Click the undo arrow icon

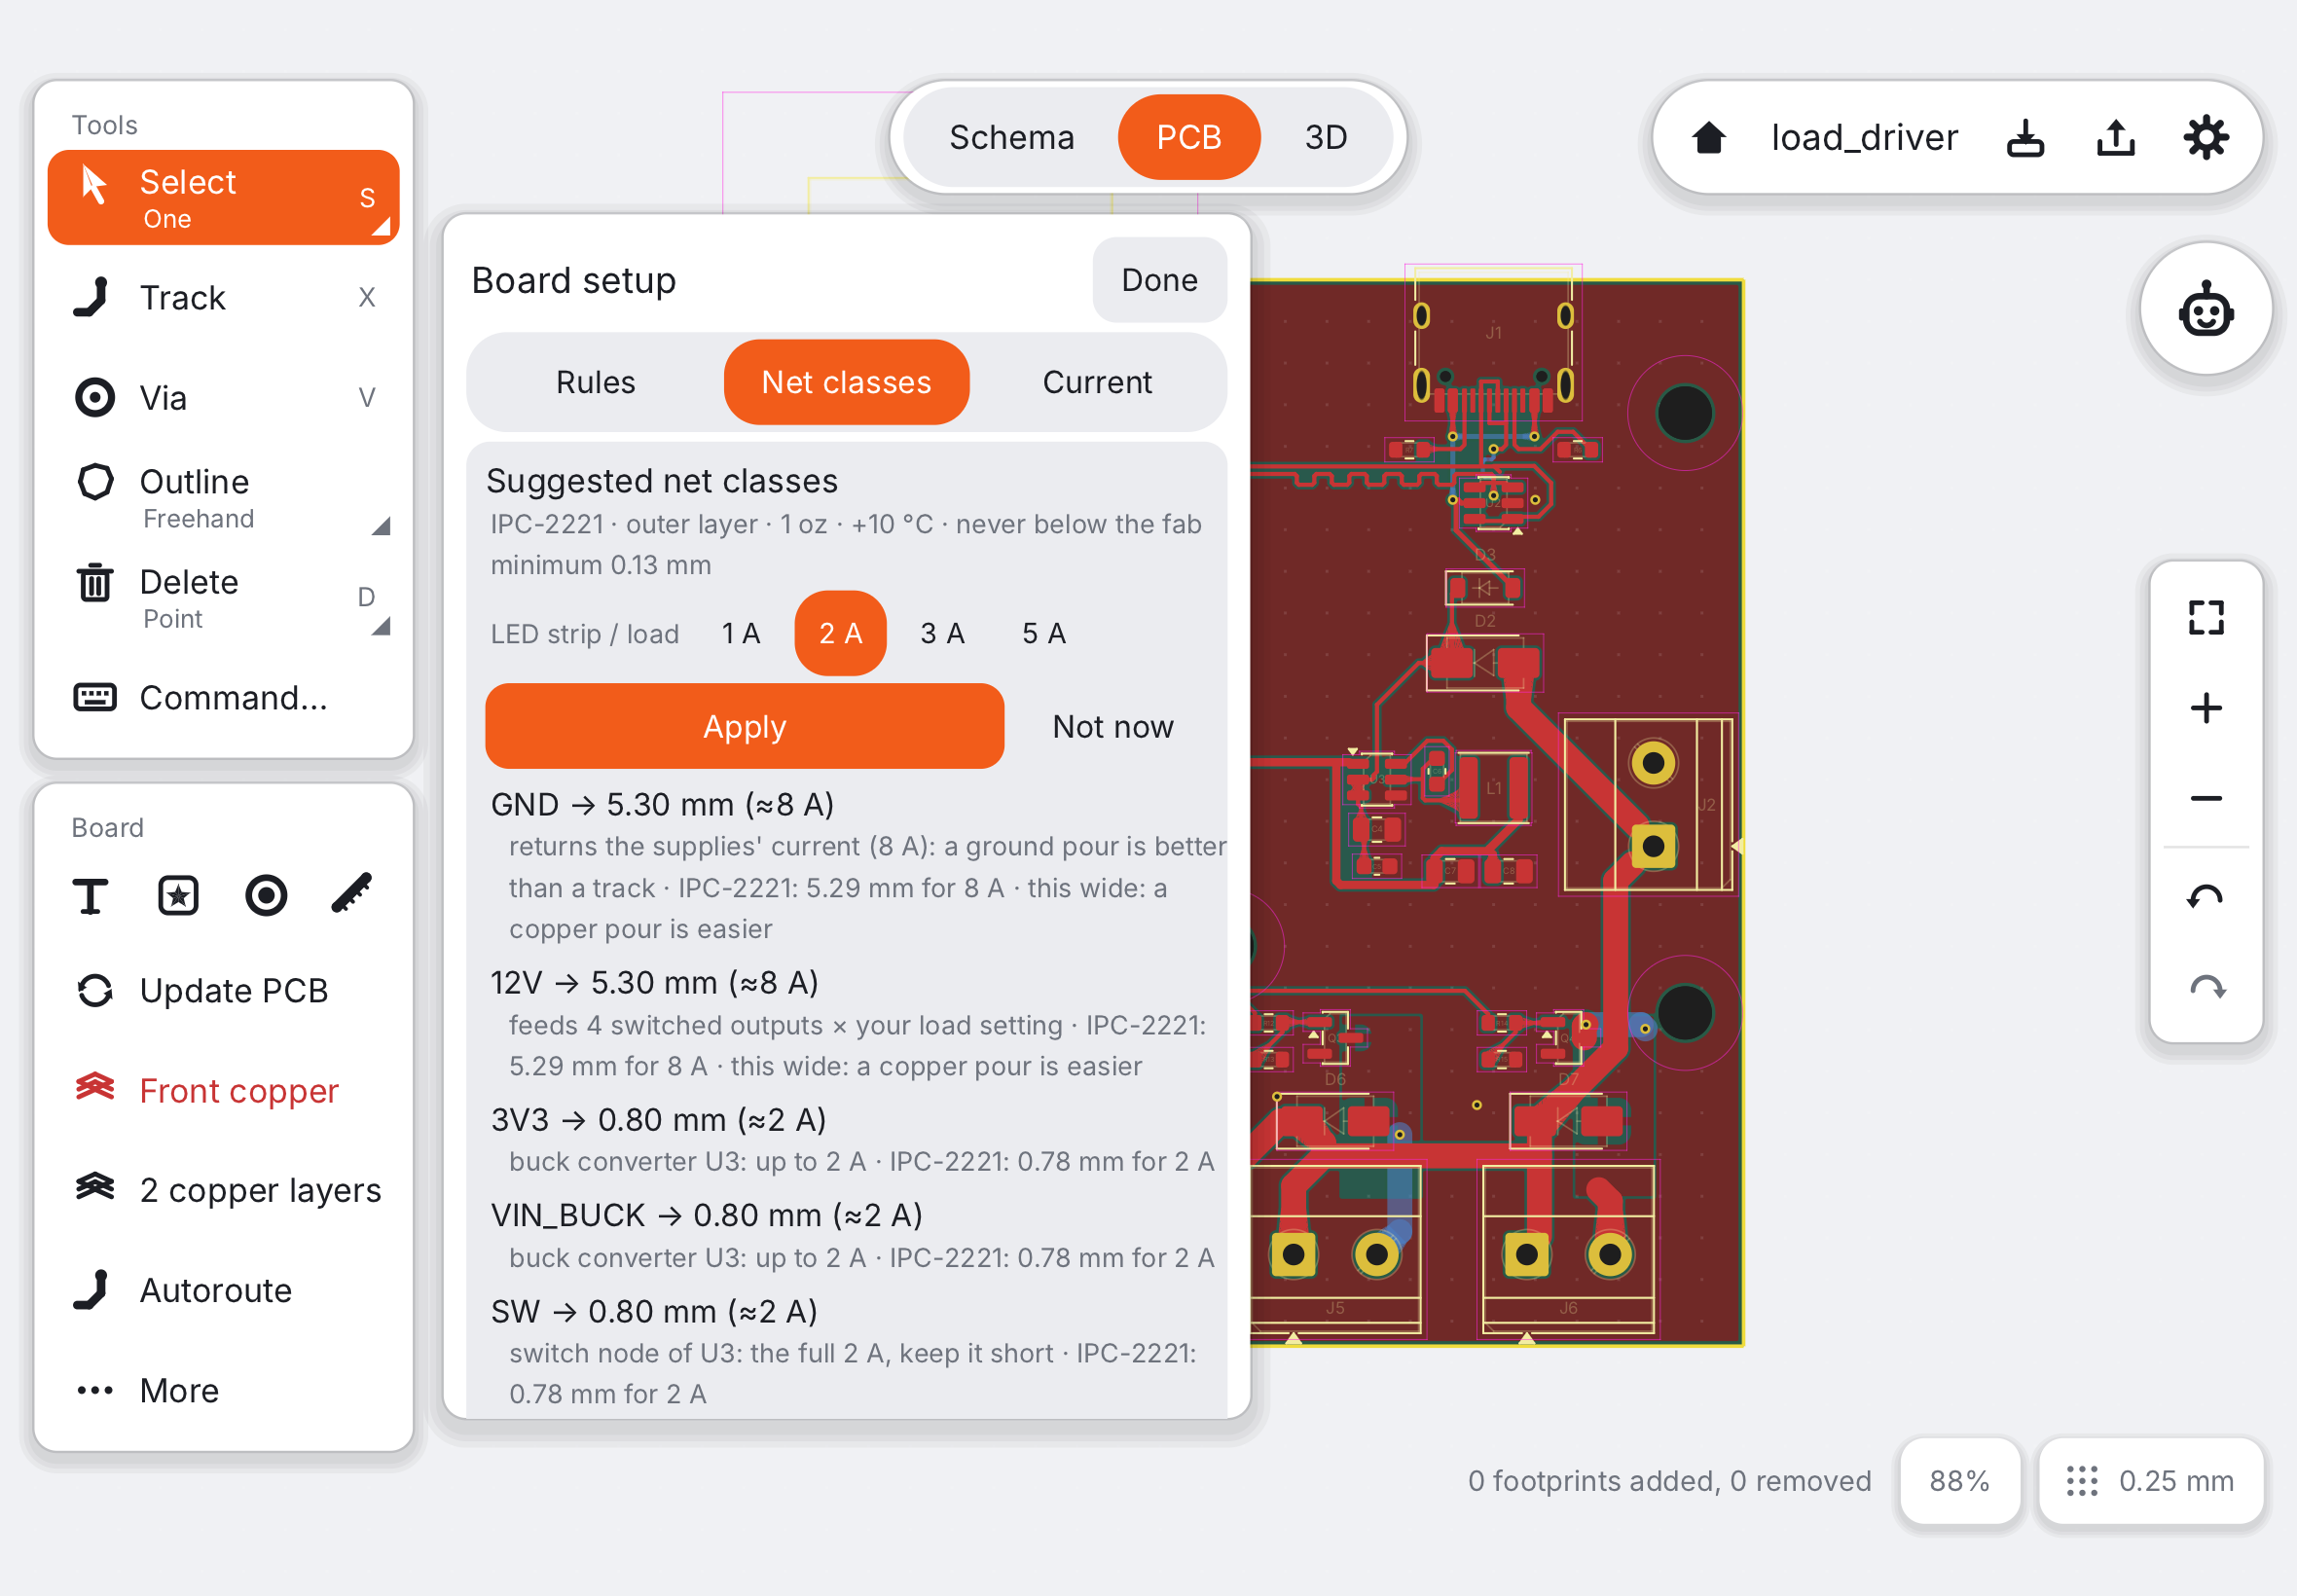[2205, 896]
